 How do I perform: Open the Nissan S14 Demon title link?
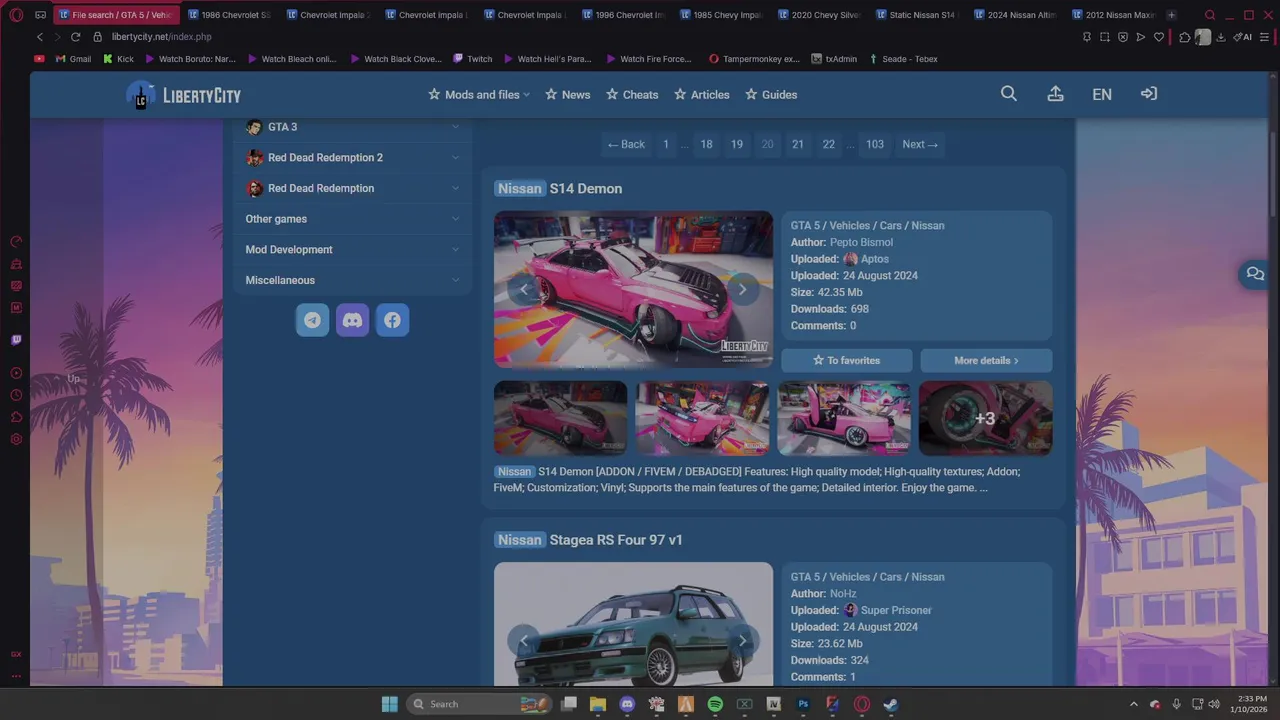pyautogui.click(x=558, y=188)
